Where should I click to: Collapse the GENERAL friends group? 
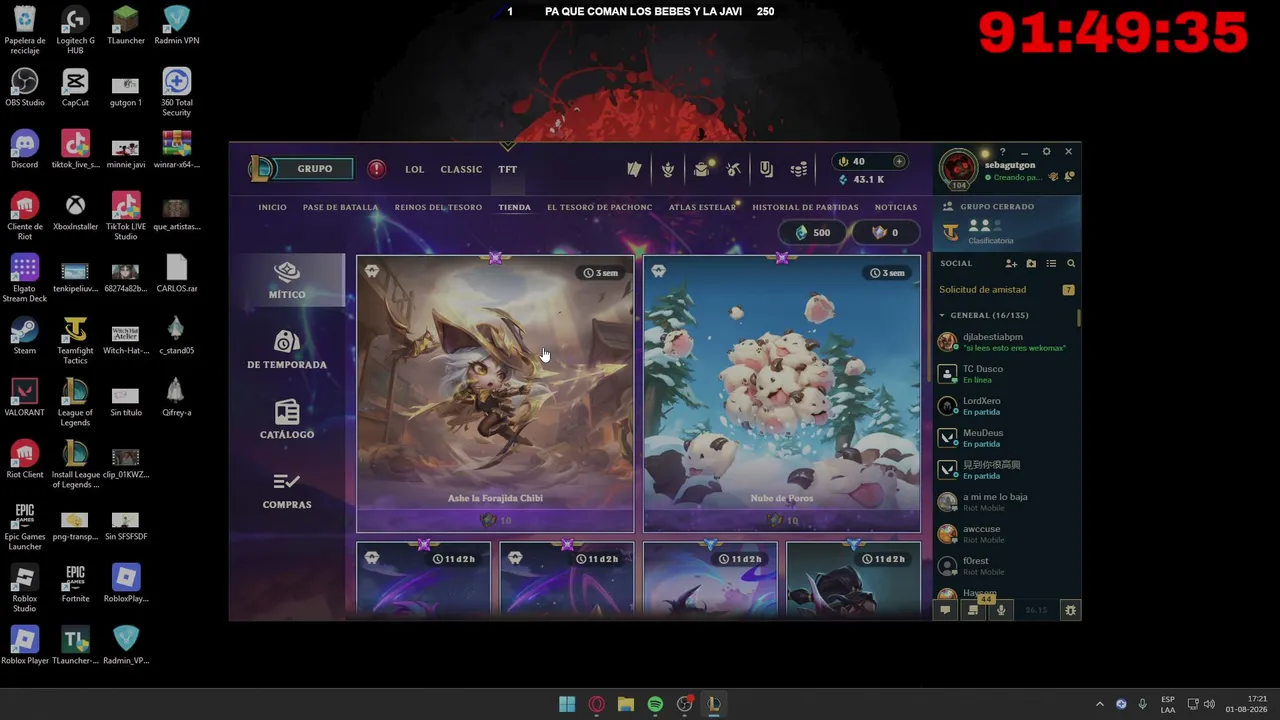pyautogui.click(x=942, y=315)
